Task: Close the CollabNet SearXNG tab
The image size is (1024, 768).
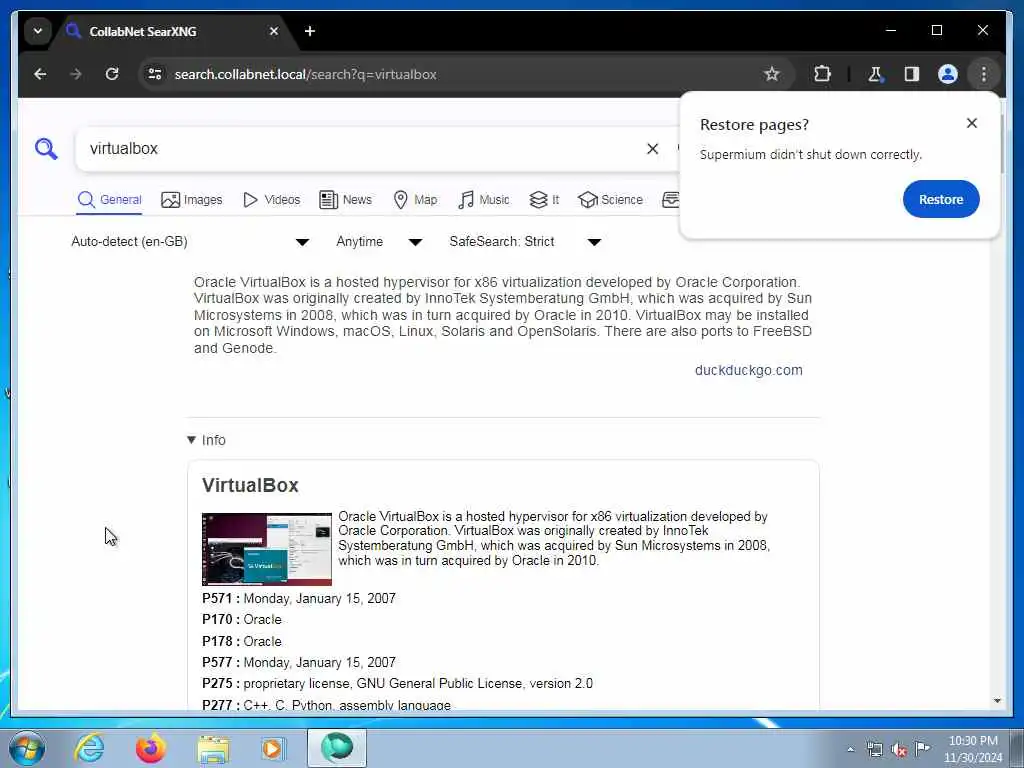Action: (274, 31)
